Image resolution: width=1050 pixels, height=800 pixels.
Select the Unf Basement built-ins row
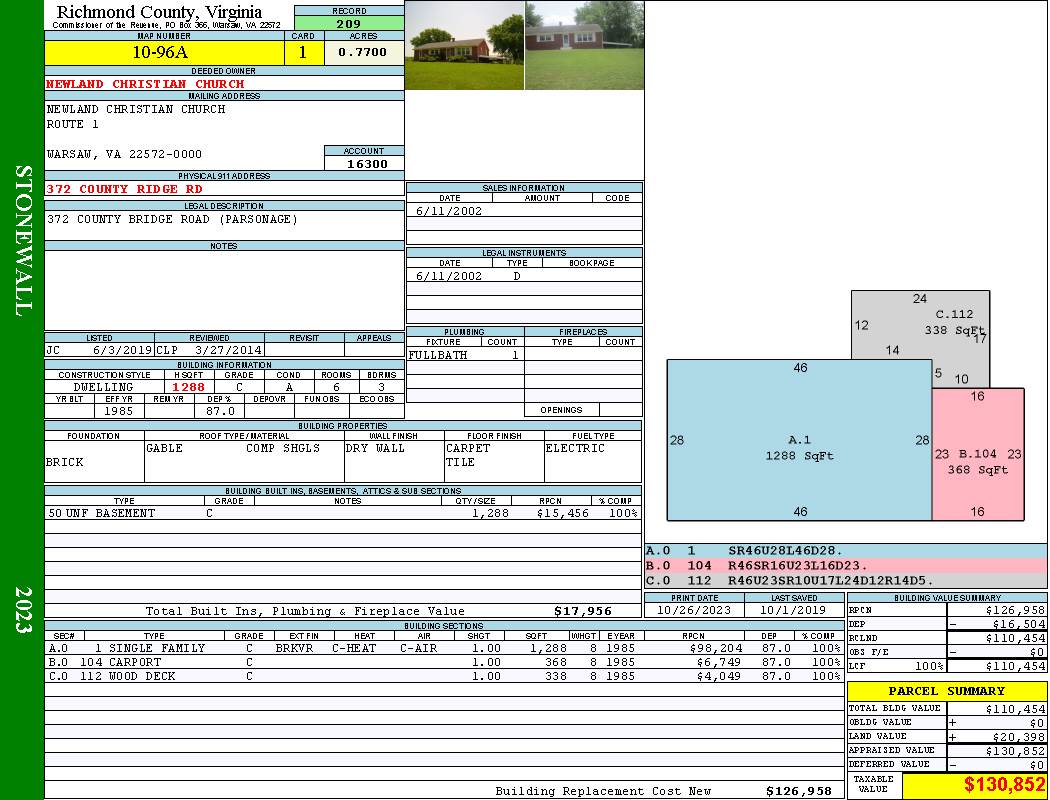point(342,513)
